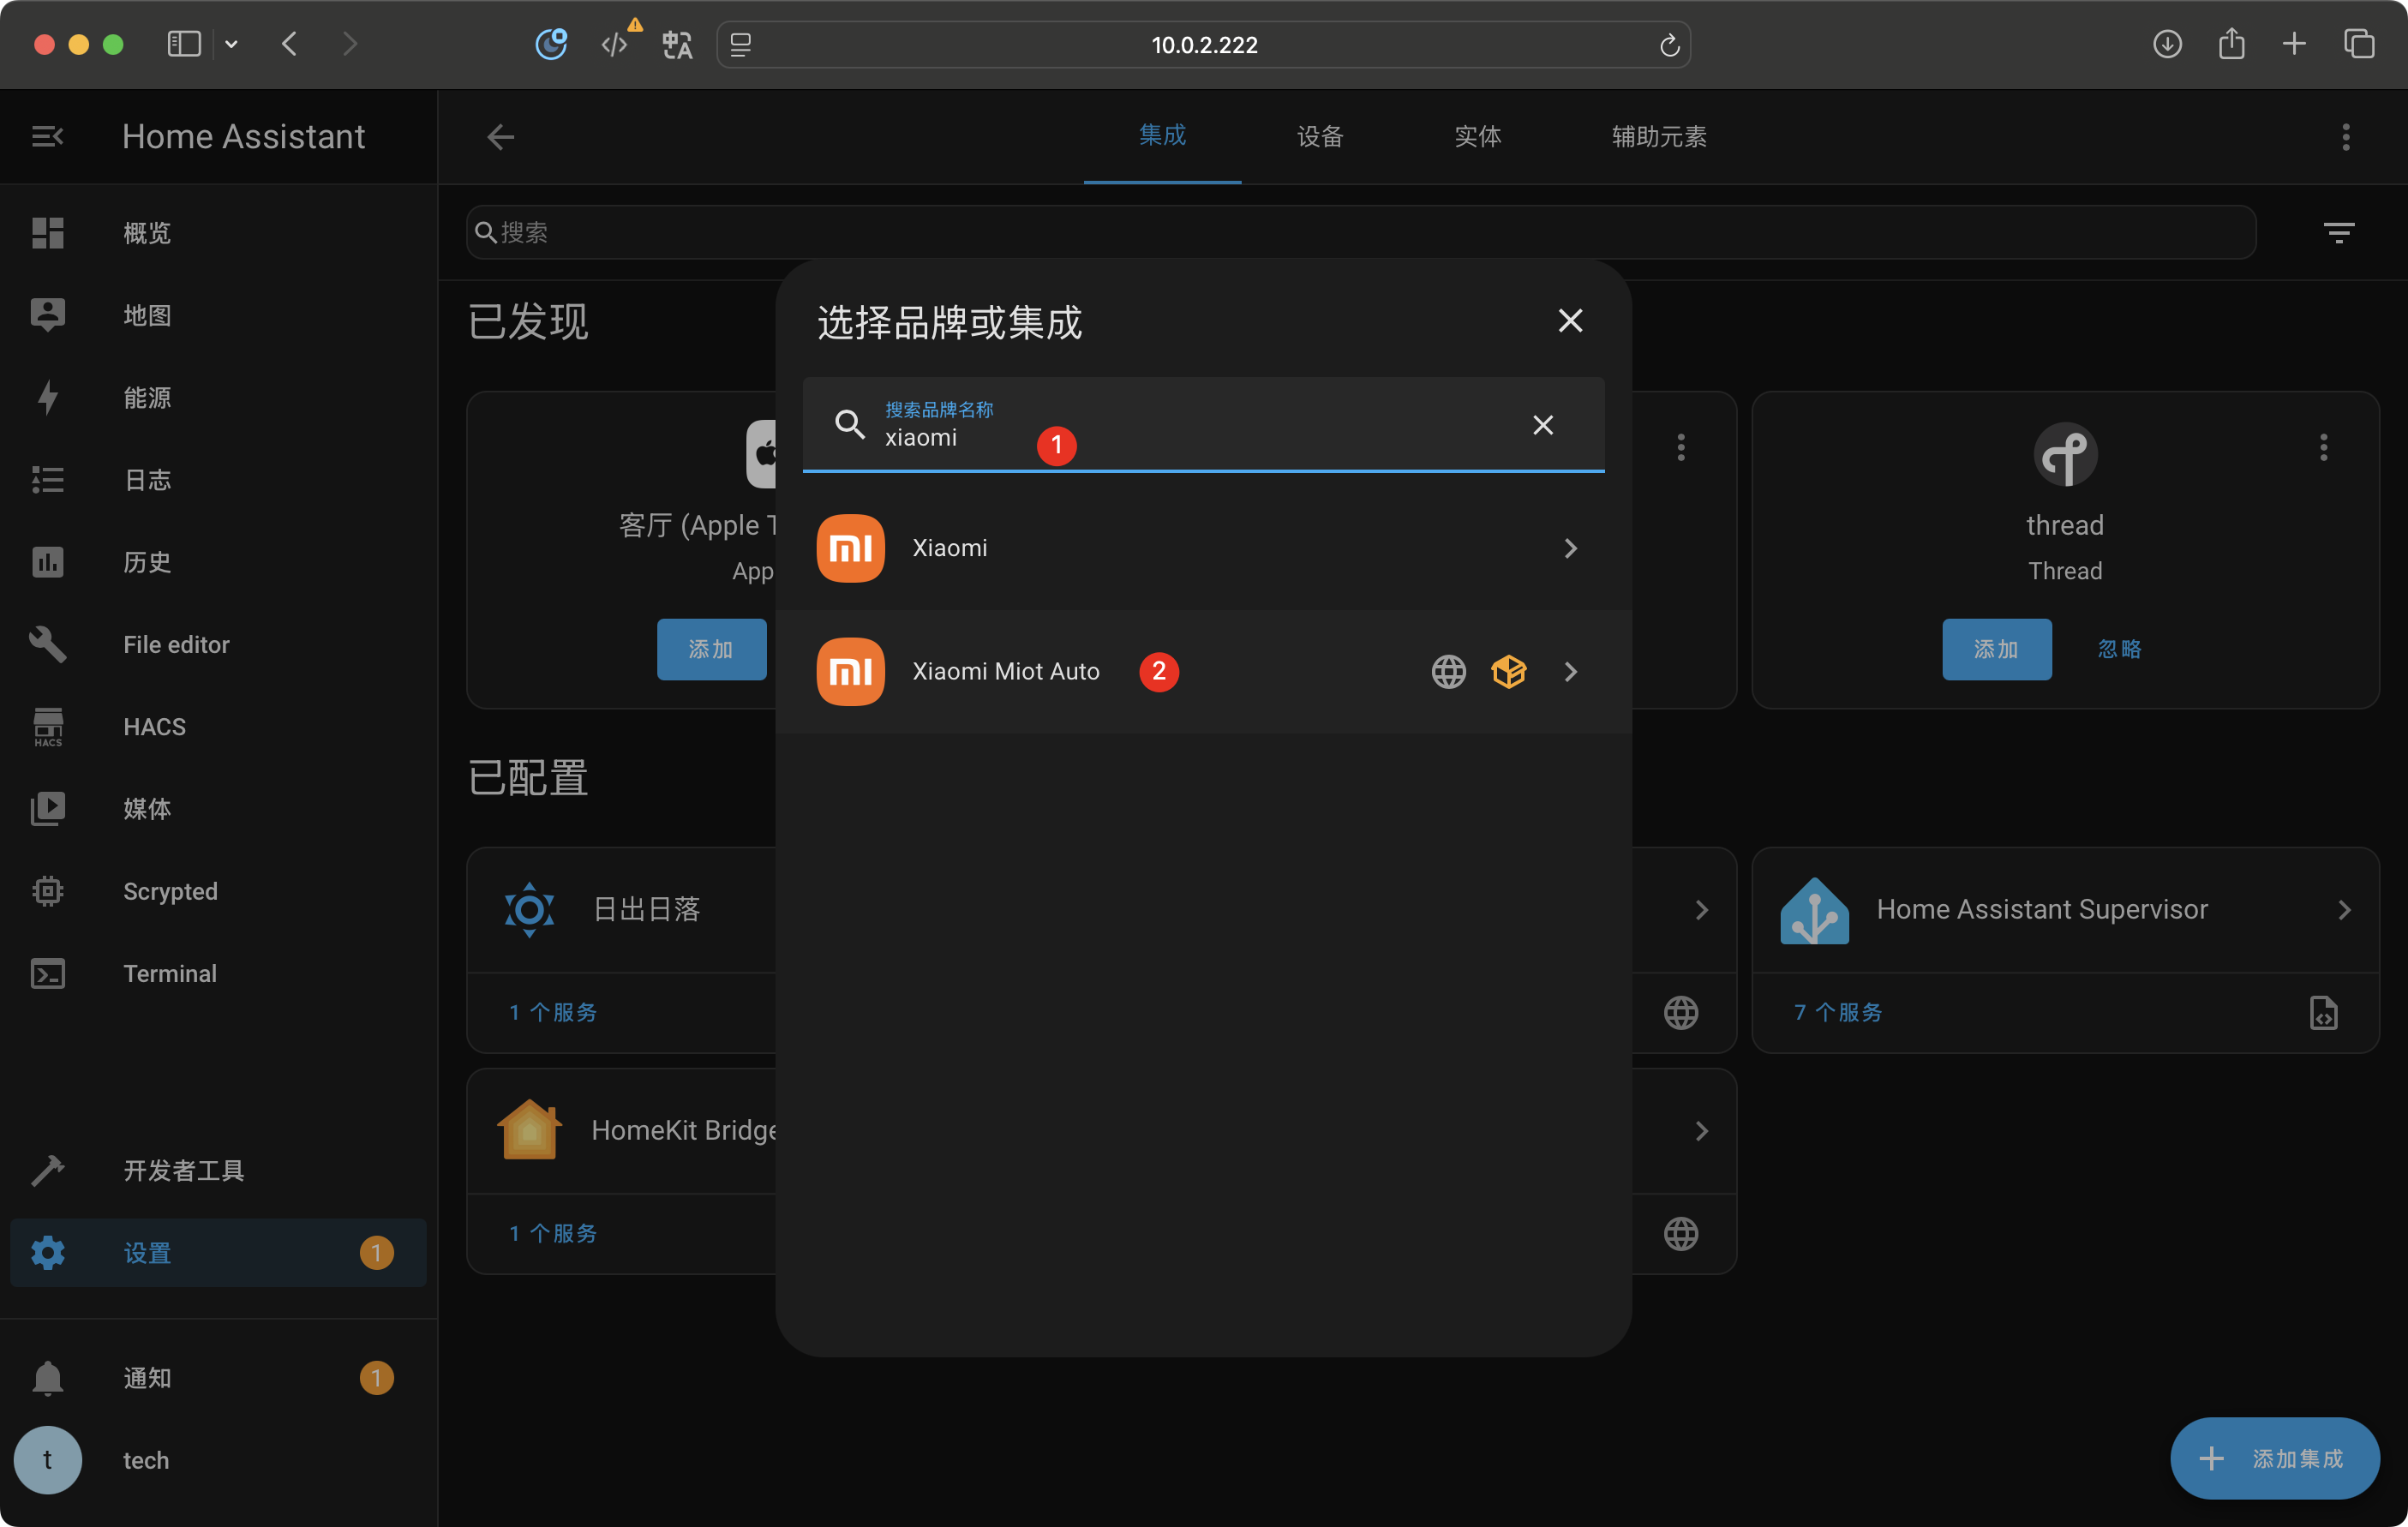Open the HomeKit Bridge row chevron

pyautogui.click(x=1701, y=1131)
